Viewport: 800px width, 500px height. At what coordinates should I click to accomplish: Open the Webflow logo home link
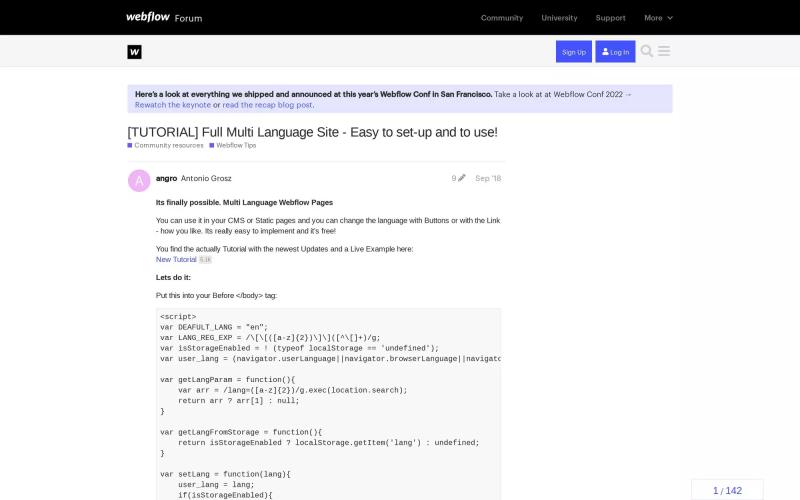(x=148, y=17)
